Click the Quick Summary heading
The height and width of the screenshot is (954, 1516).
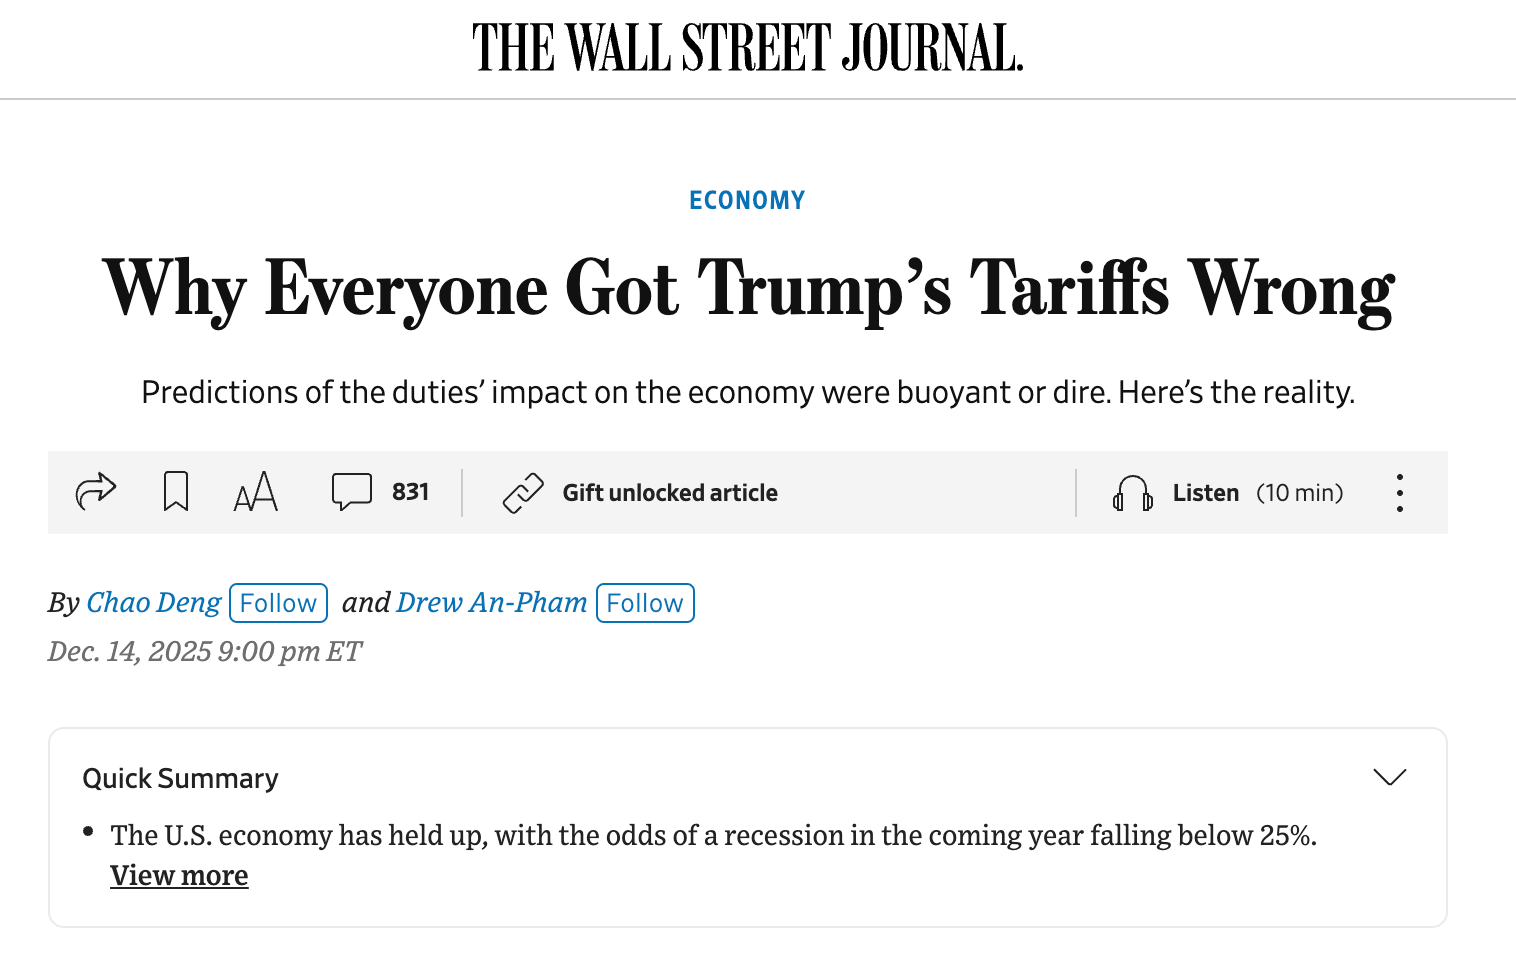(180, 778)
